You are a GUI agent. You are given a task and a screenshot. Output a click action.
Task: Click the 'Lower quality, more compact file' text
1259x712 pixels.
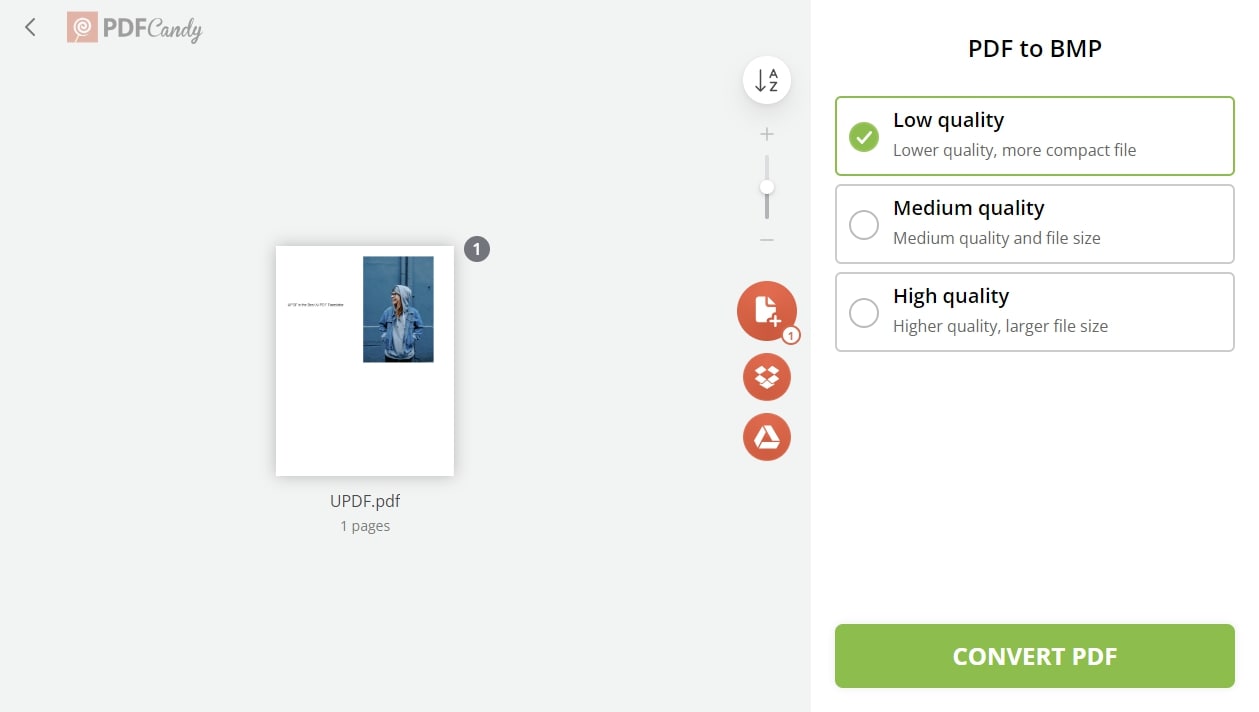(x=1014, y=150)
